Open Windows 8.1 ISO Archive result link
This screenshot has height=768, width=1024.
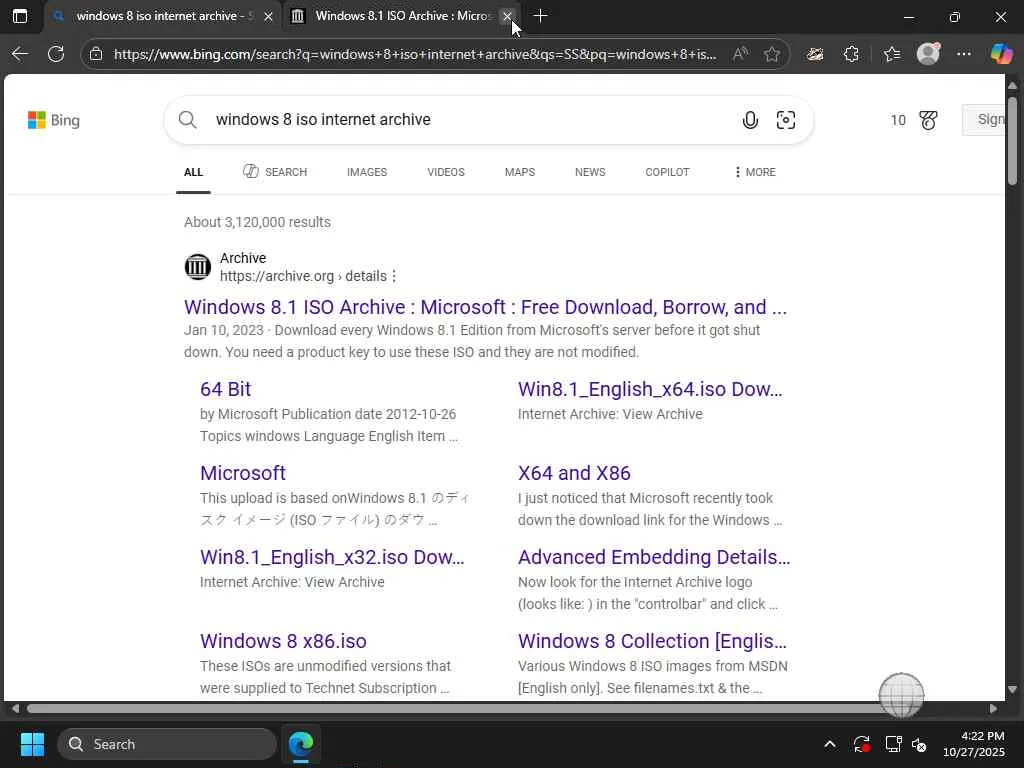pos(485,307)
